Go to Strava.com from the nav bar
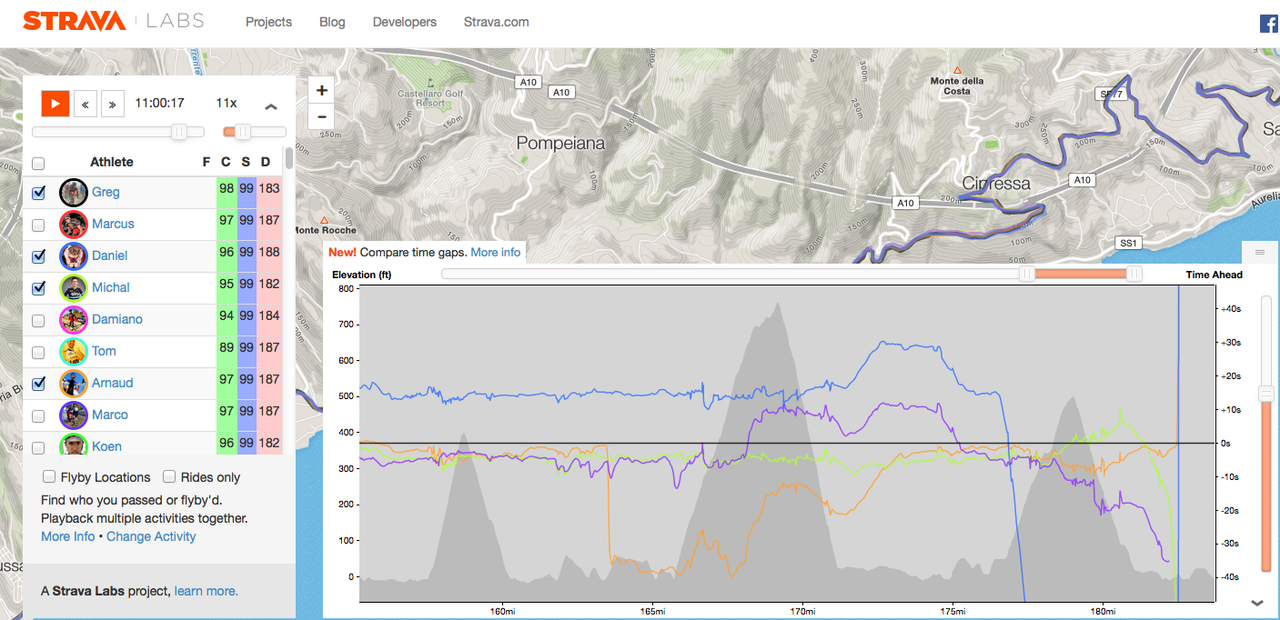Screen dimensions: 1280x620 [496, 22]
